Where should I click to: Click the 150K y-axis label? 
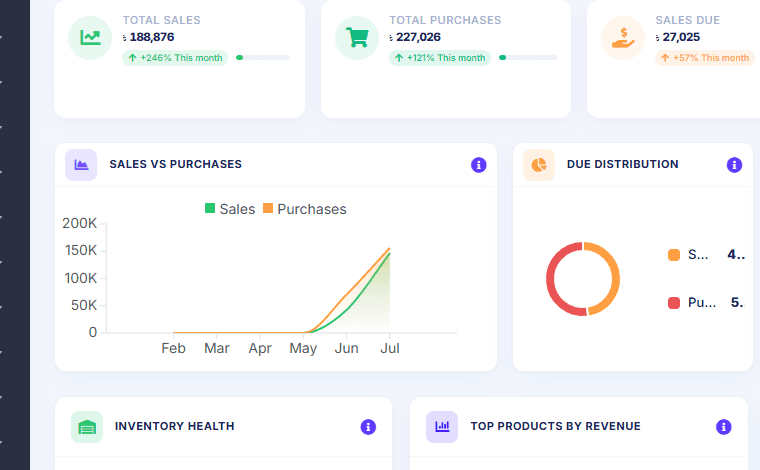click(81, 251)
